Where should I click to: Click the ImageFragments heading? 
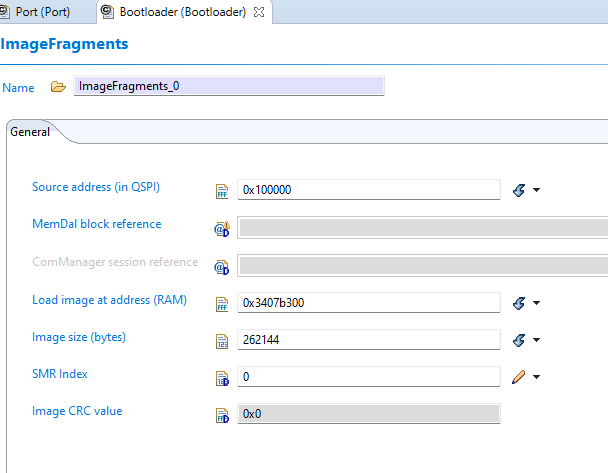(x=64, y=44)
